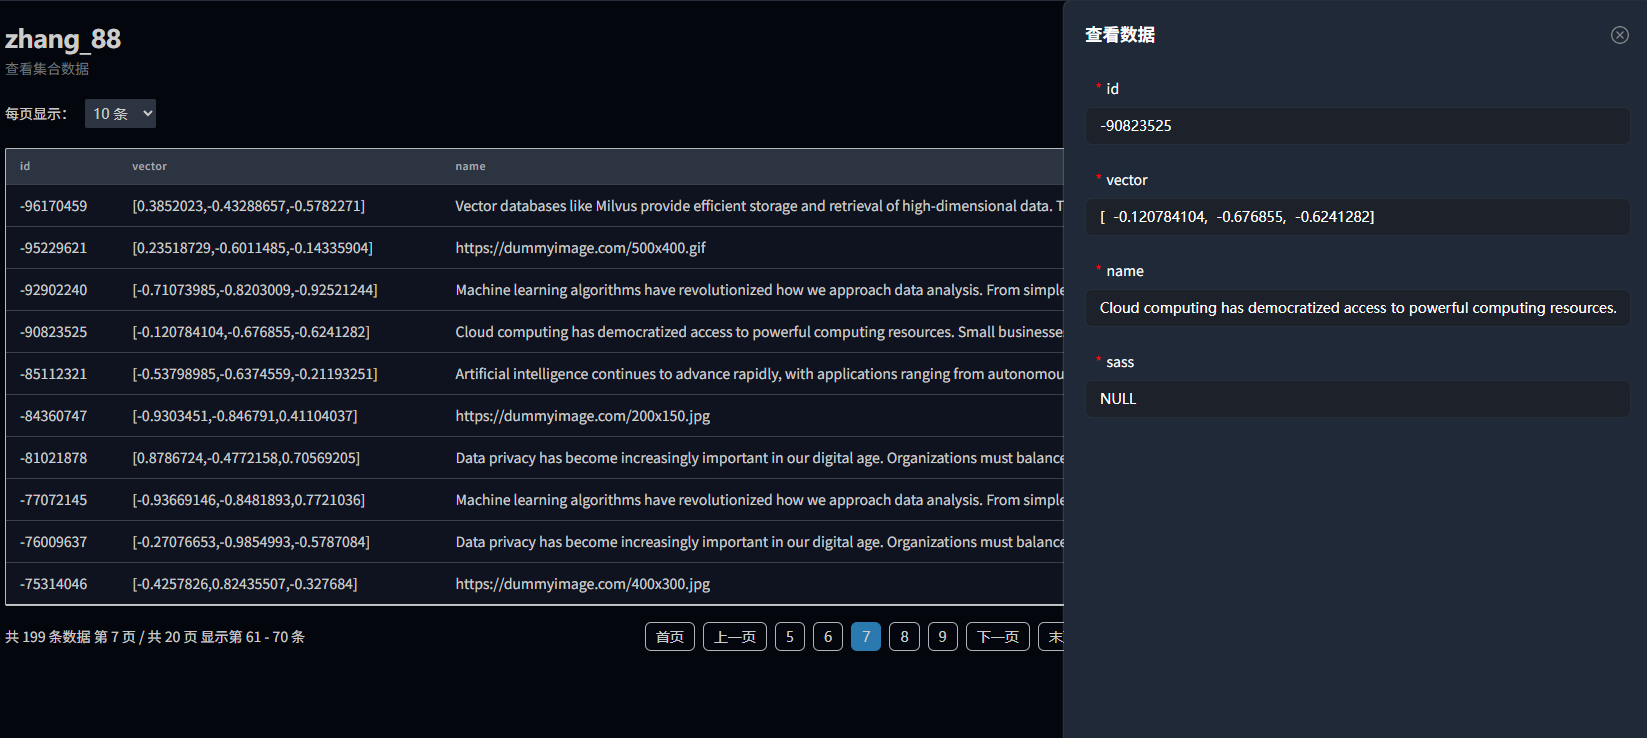Open the row with id -85112321
Screen dimensions: 1647x738
pyautogui.click(x=54, y=374)
